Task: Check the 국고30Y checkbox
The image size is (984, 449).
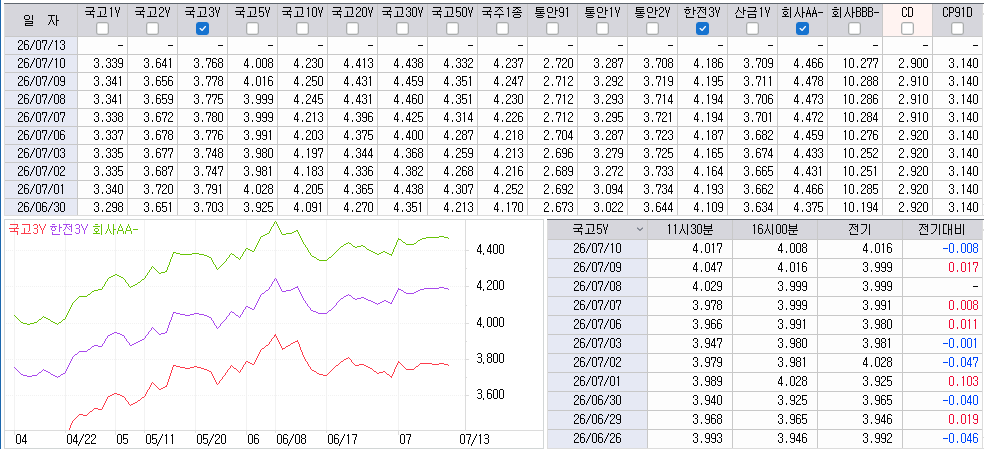Action: 403,28
